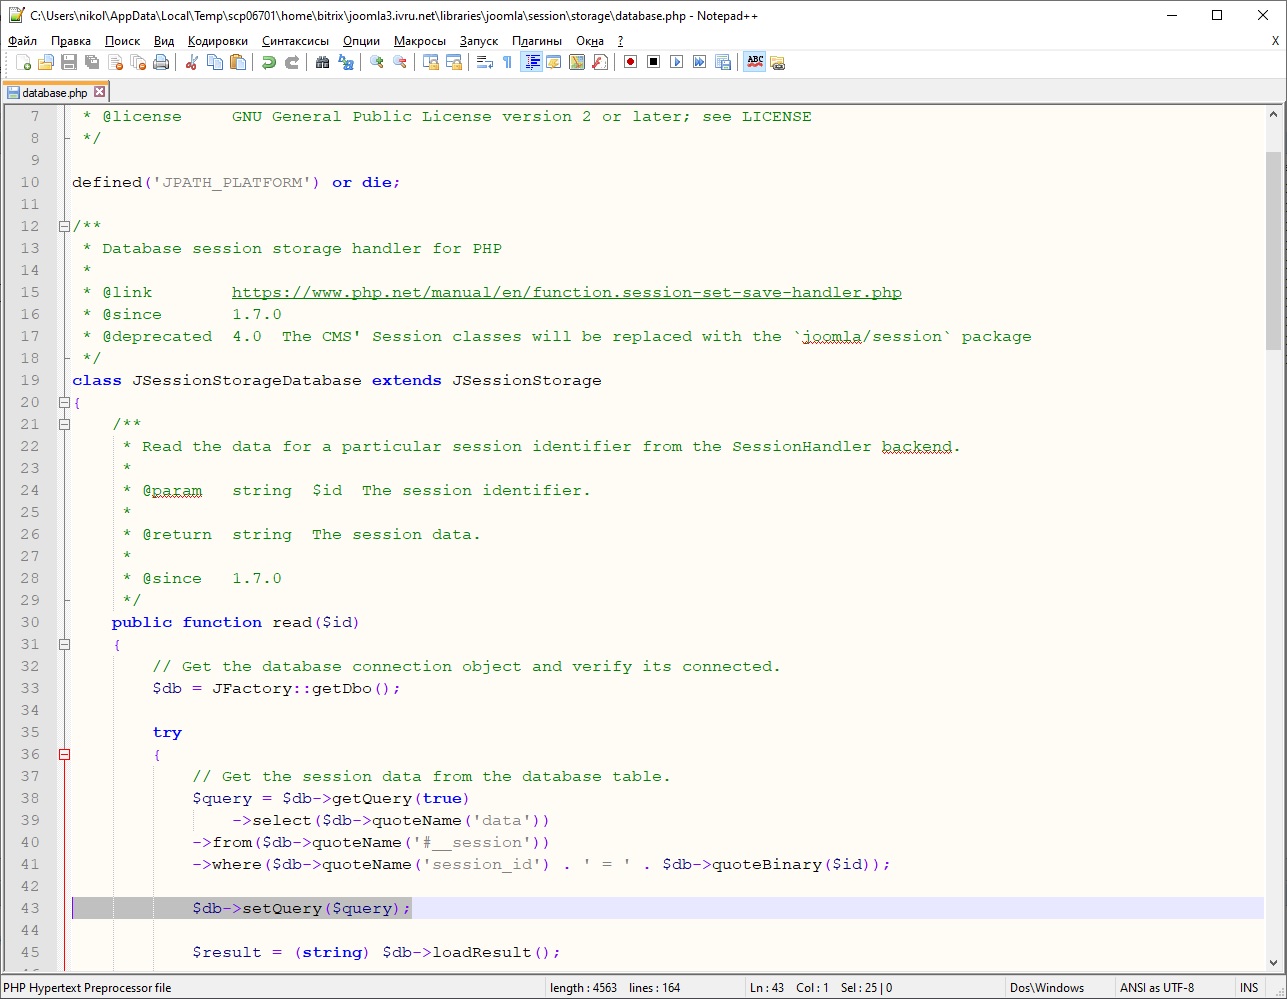The image size is (1287, 999).
Task: Click the Close document toolbar icon
Action: tap(115, 62)
